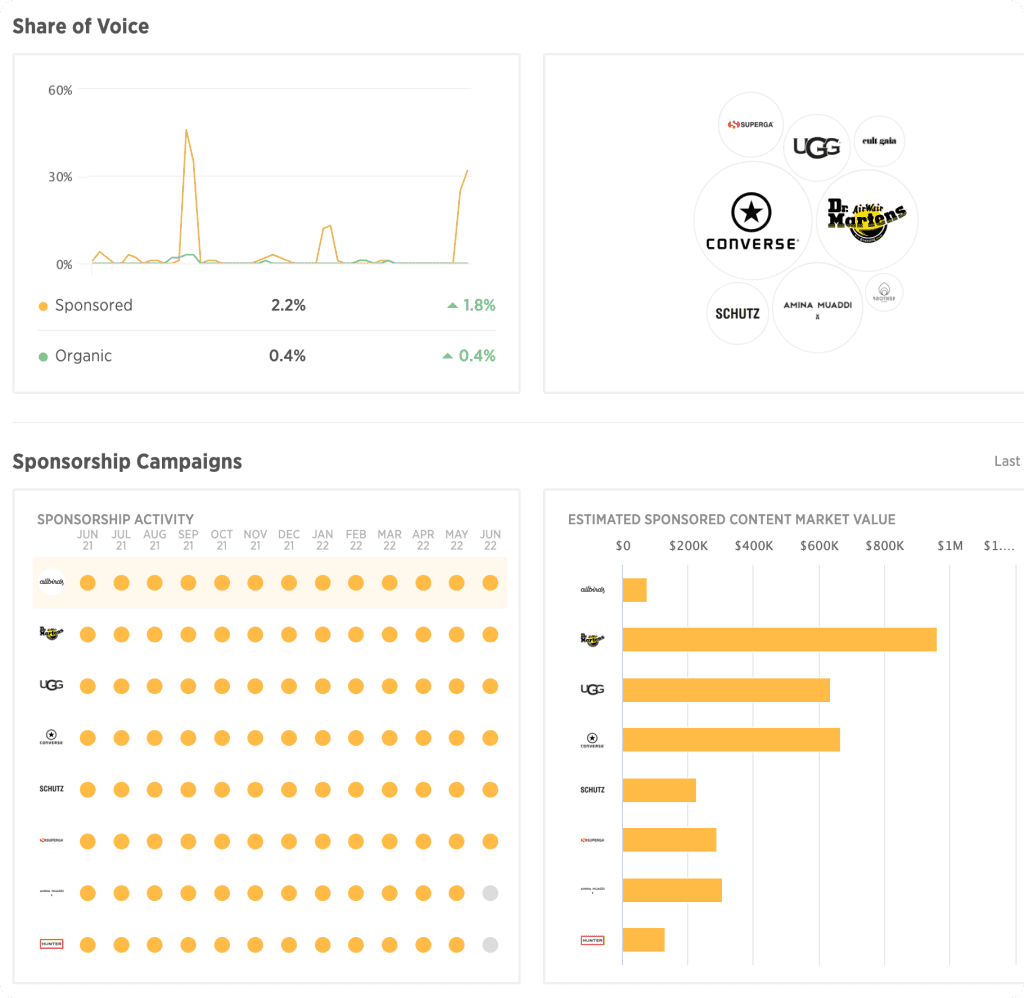
Task: Select Dr. Martens logo in Sponsorship Activity
Action: [x=52, y=633]
